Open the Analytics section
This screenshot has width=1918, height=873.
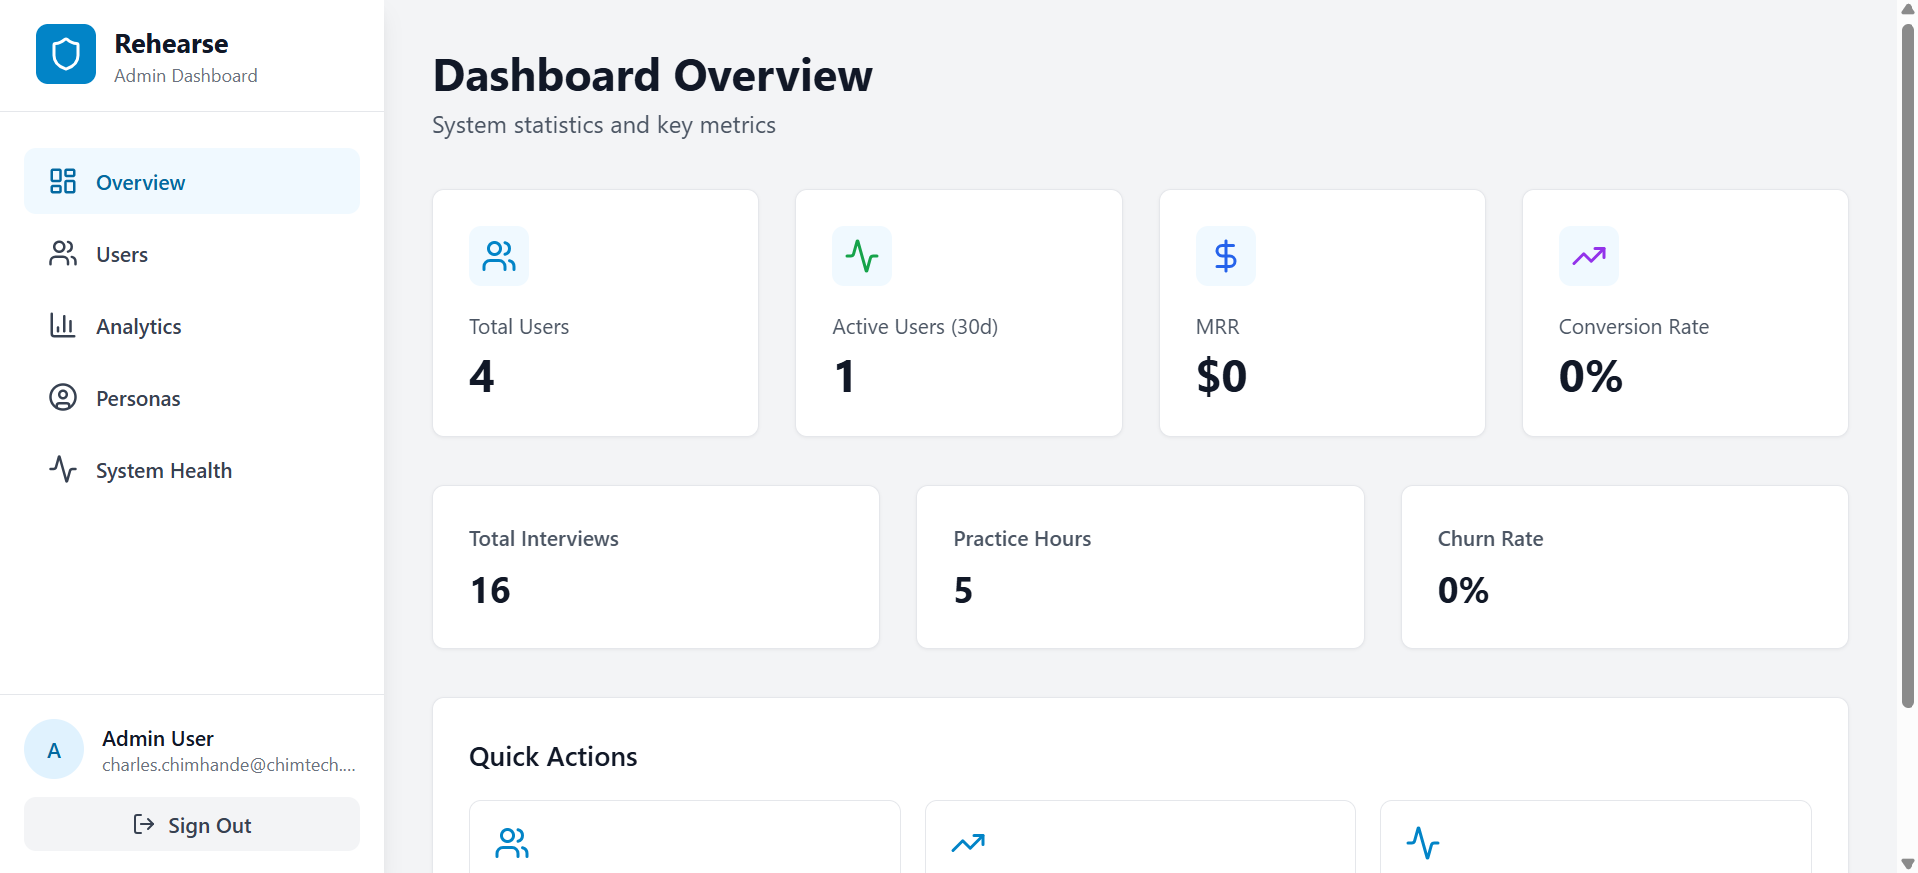(192, 326)
